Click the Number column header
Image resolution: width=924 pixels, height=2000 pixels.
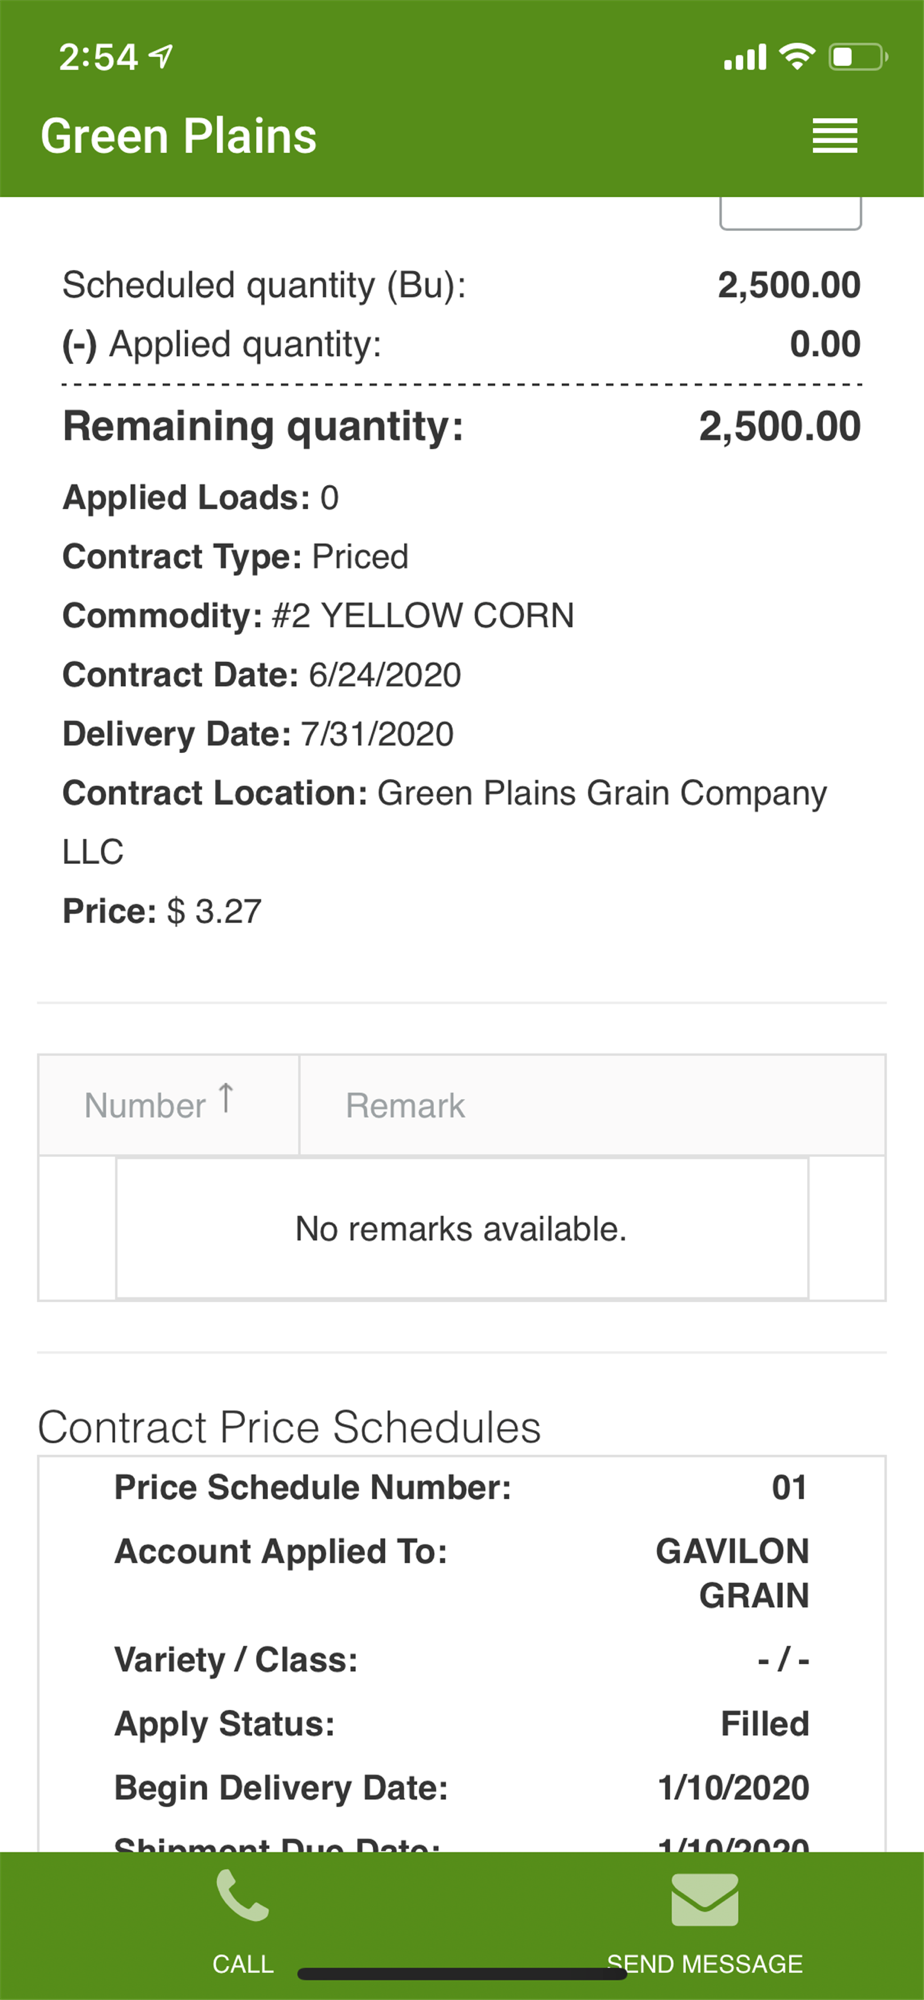[x=146, y=1106]
